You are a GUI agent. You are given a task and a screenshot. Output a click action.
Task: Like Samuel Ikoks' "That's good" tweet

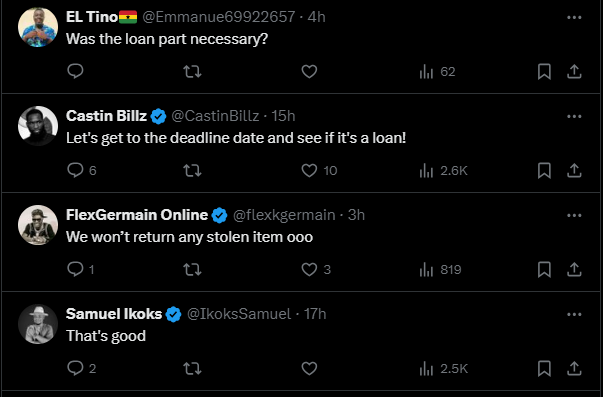click(x=309, y=369)
